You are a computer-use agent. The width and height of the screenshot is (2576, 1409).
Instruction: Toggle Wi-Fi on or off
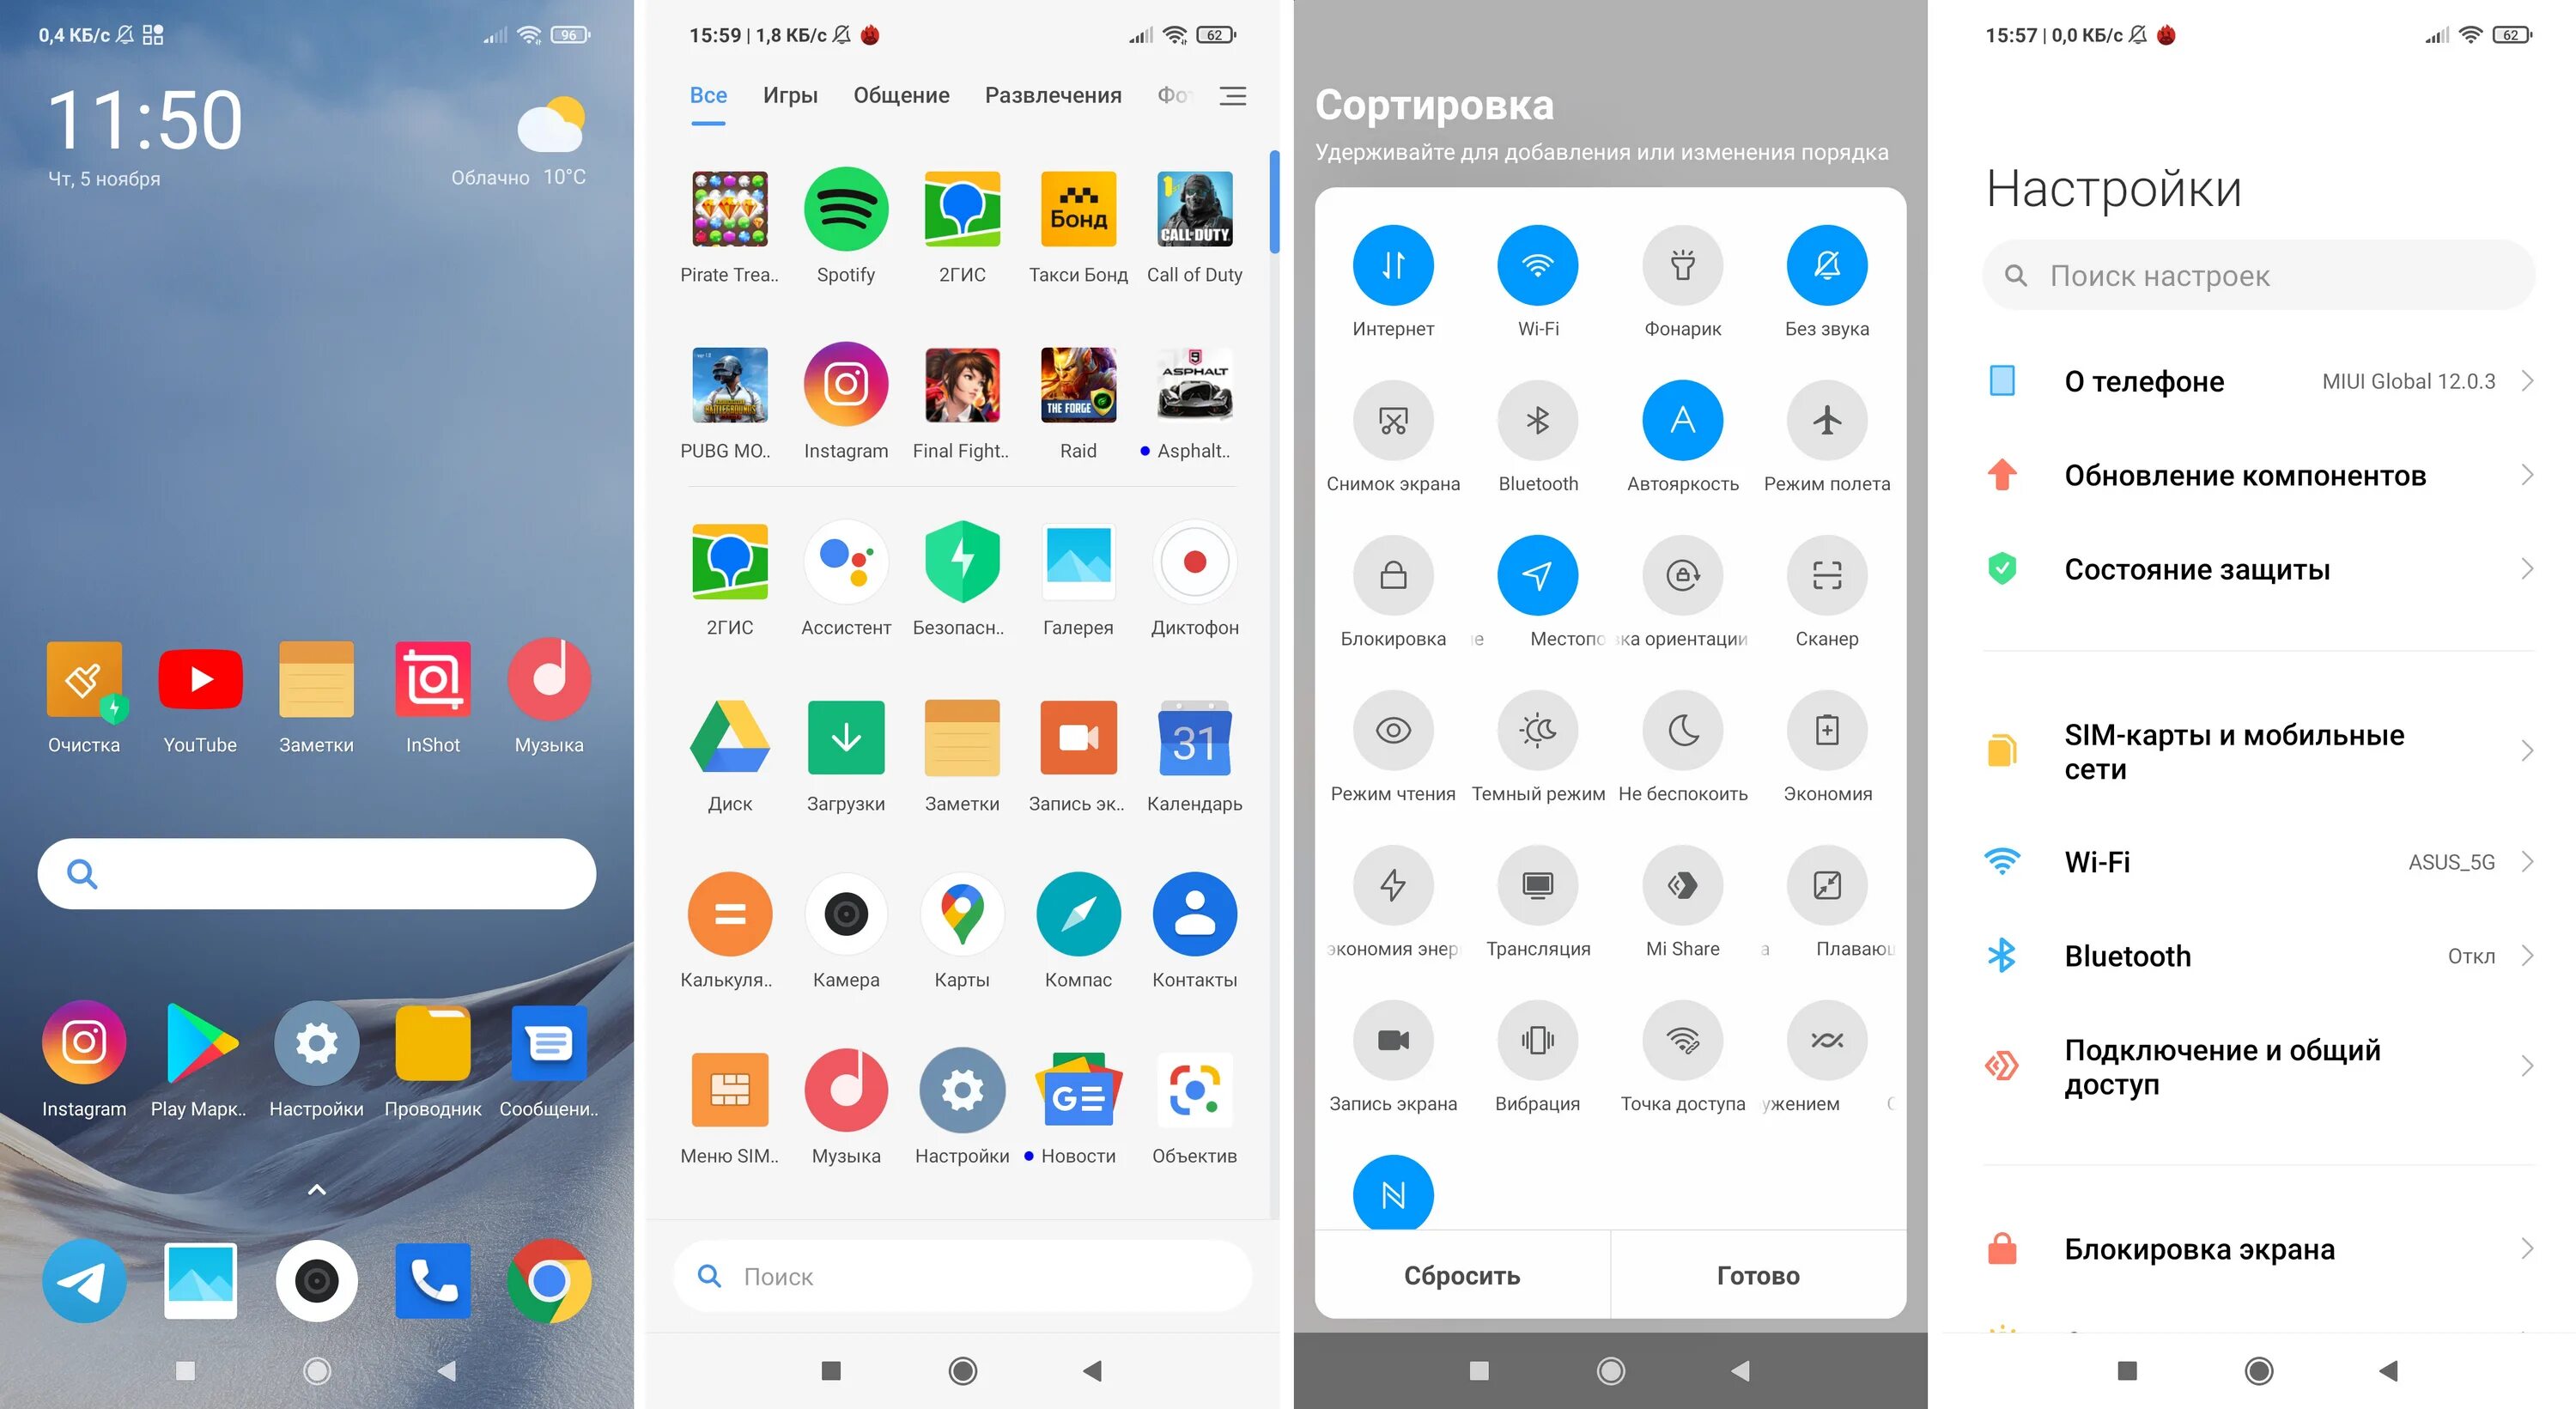[1537, 264]
